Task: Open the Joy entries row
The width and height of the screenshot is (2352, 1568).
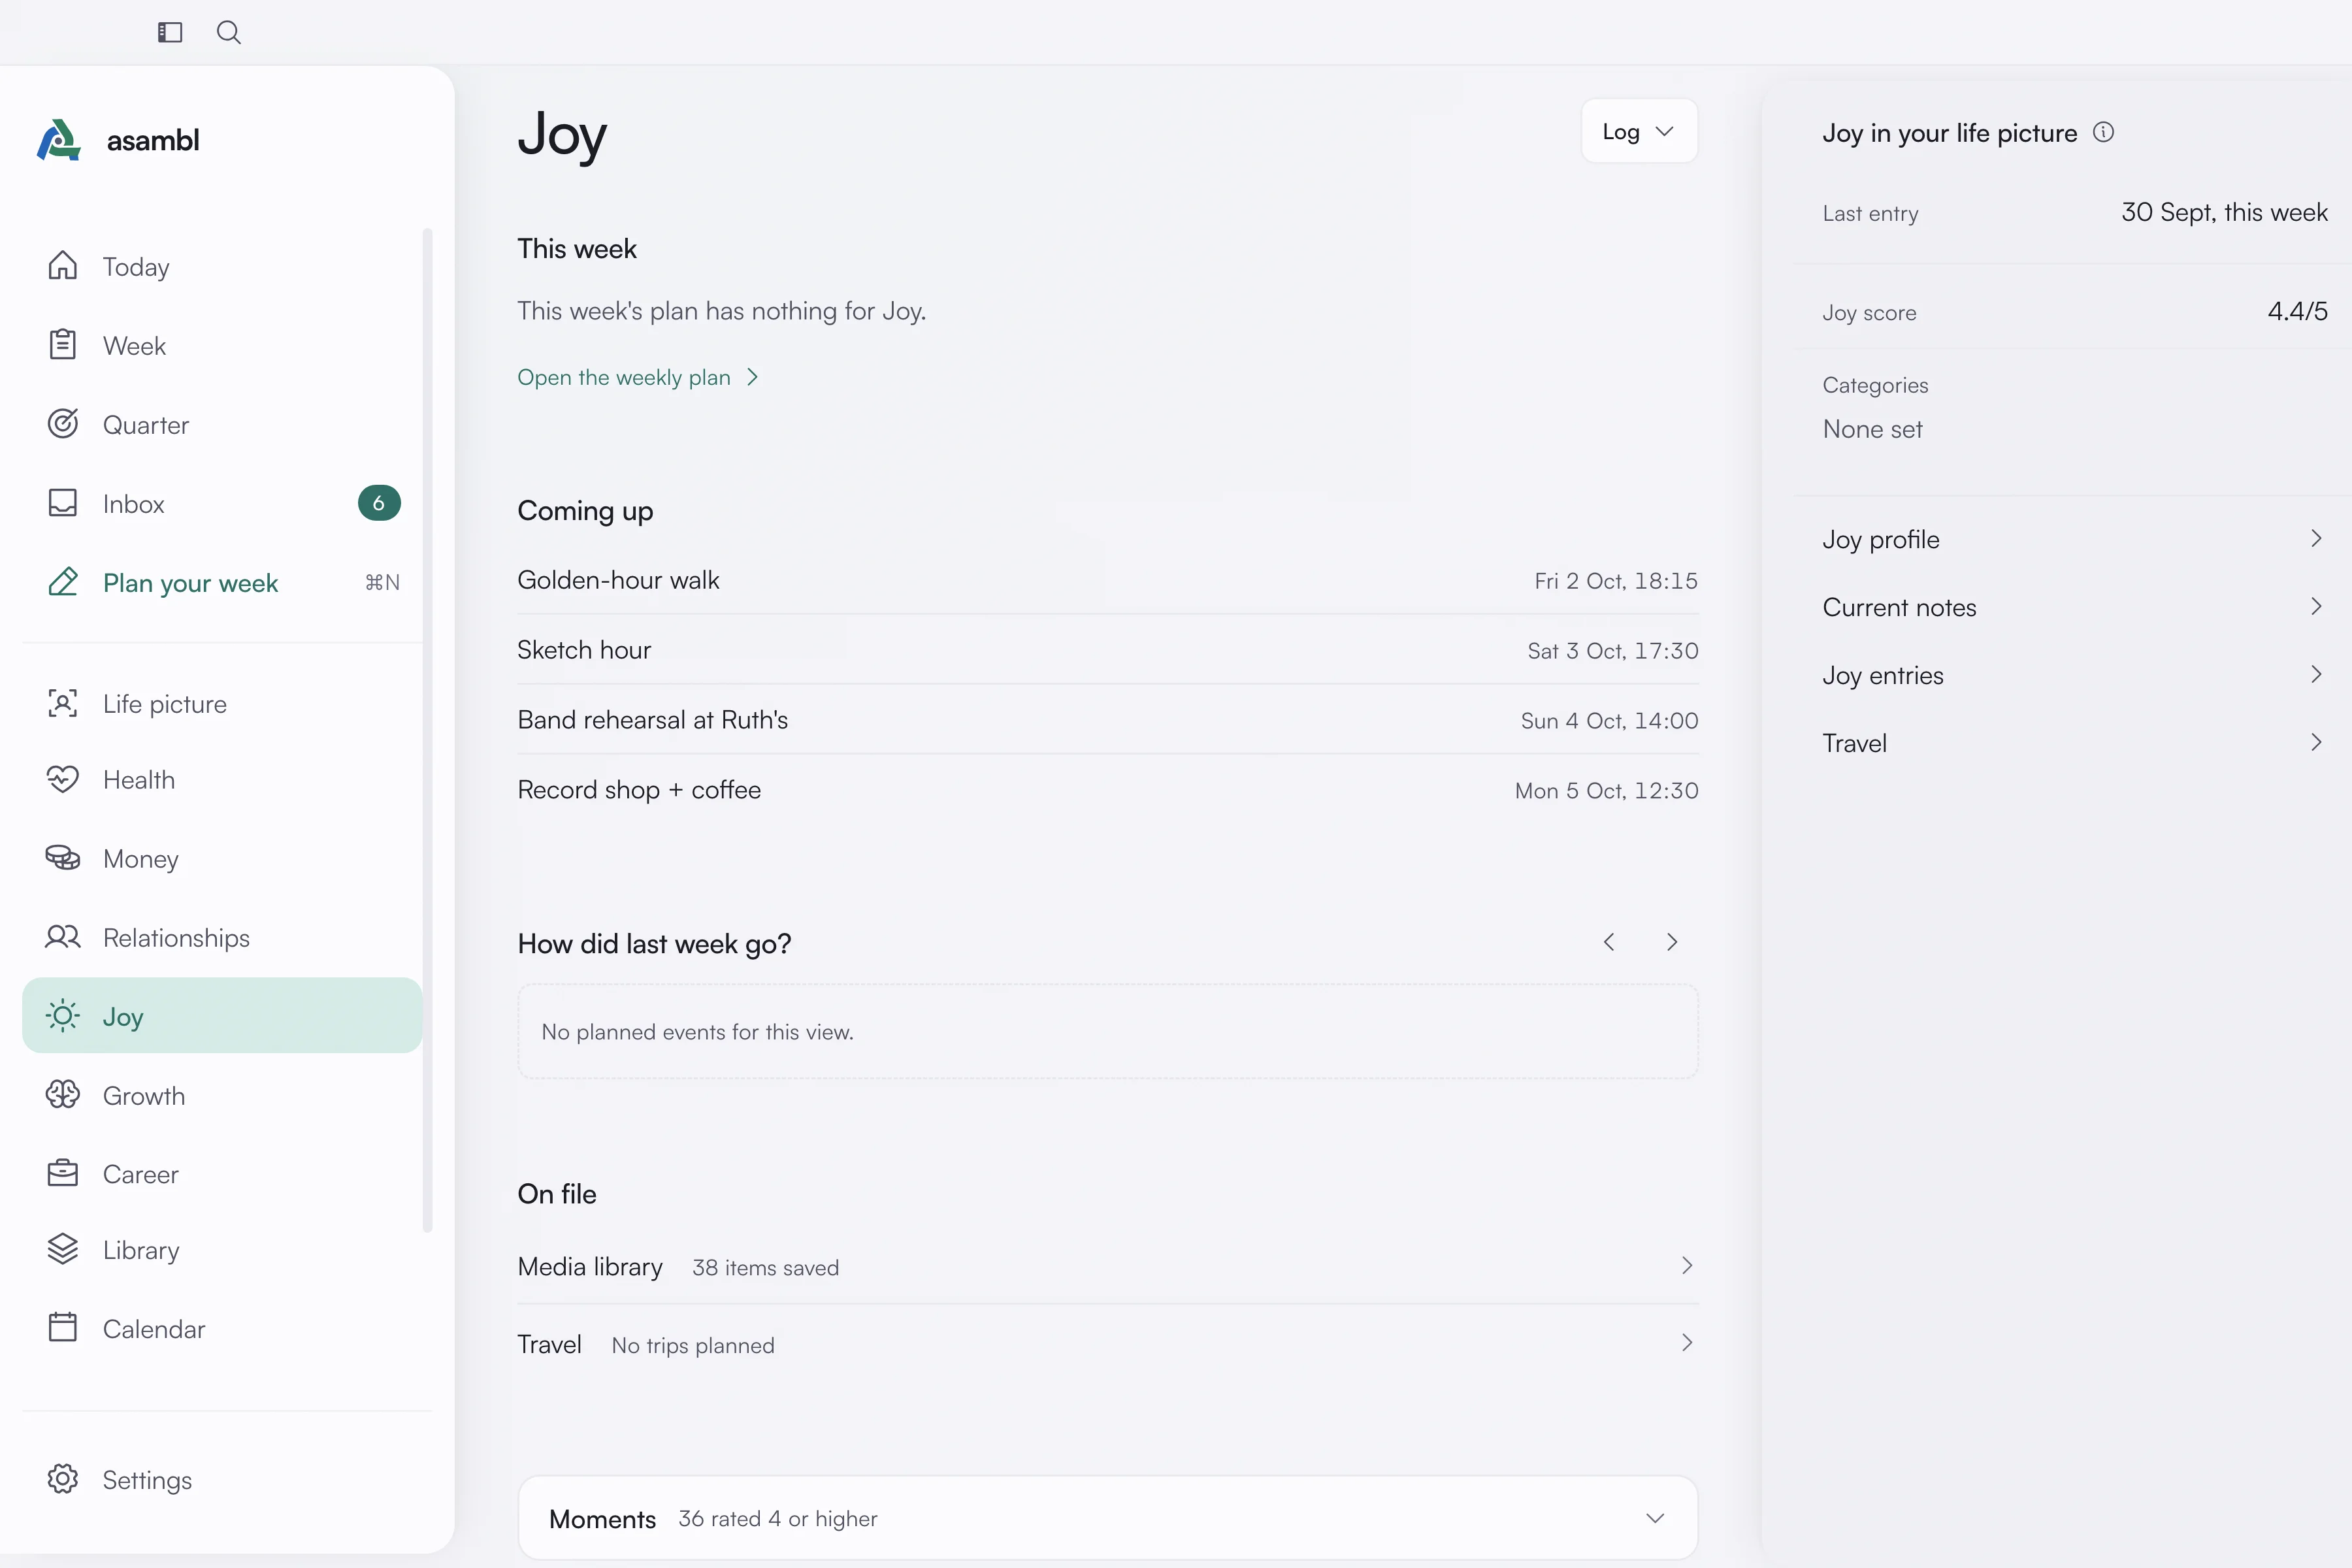Action: pyautogui.click(x=2072, y=675)
